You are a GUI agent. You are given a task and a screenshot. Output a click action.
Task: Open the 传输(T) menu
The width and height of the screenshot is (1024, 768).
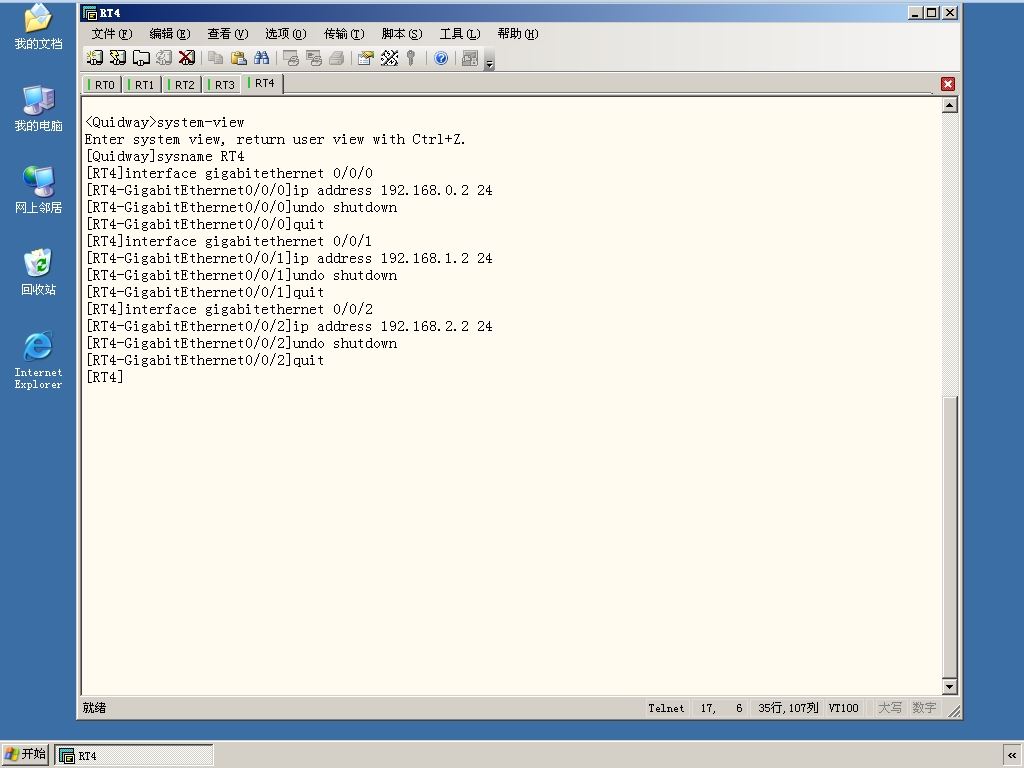pos(344,33)
